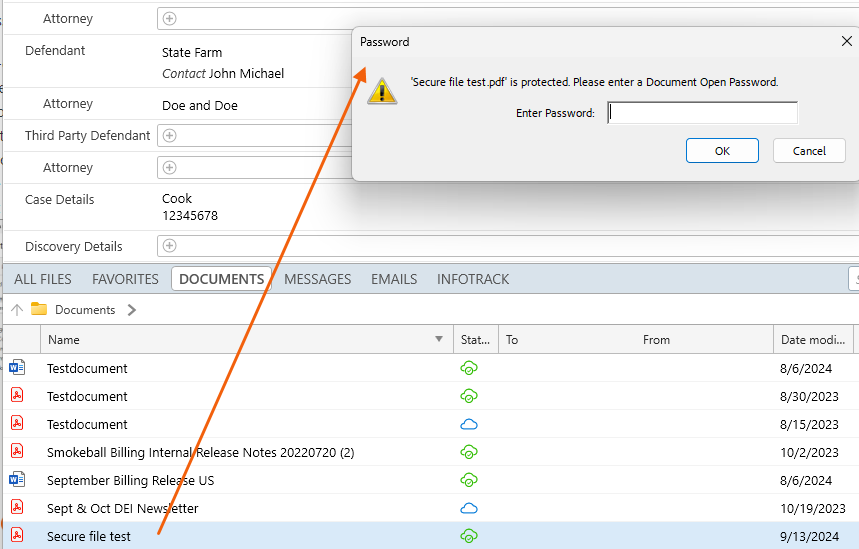Click the PDF icon for Smokeball Billing Internal Release Notes
Image resolution: width=859 pixels, height=549 pixels.
pyautogui.click(x=17, y=451)
